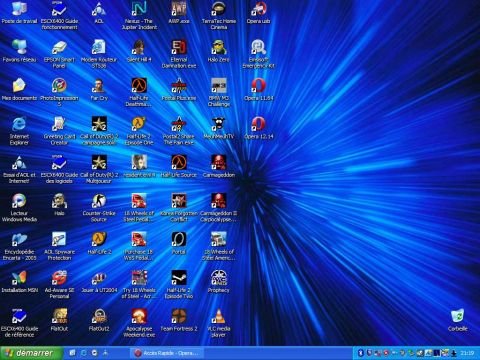This screenshot has height=360, width=480.
Task: Select Counter-Strike Source icon
Action: pos(99,201)
